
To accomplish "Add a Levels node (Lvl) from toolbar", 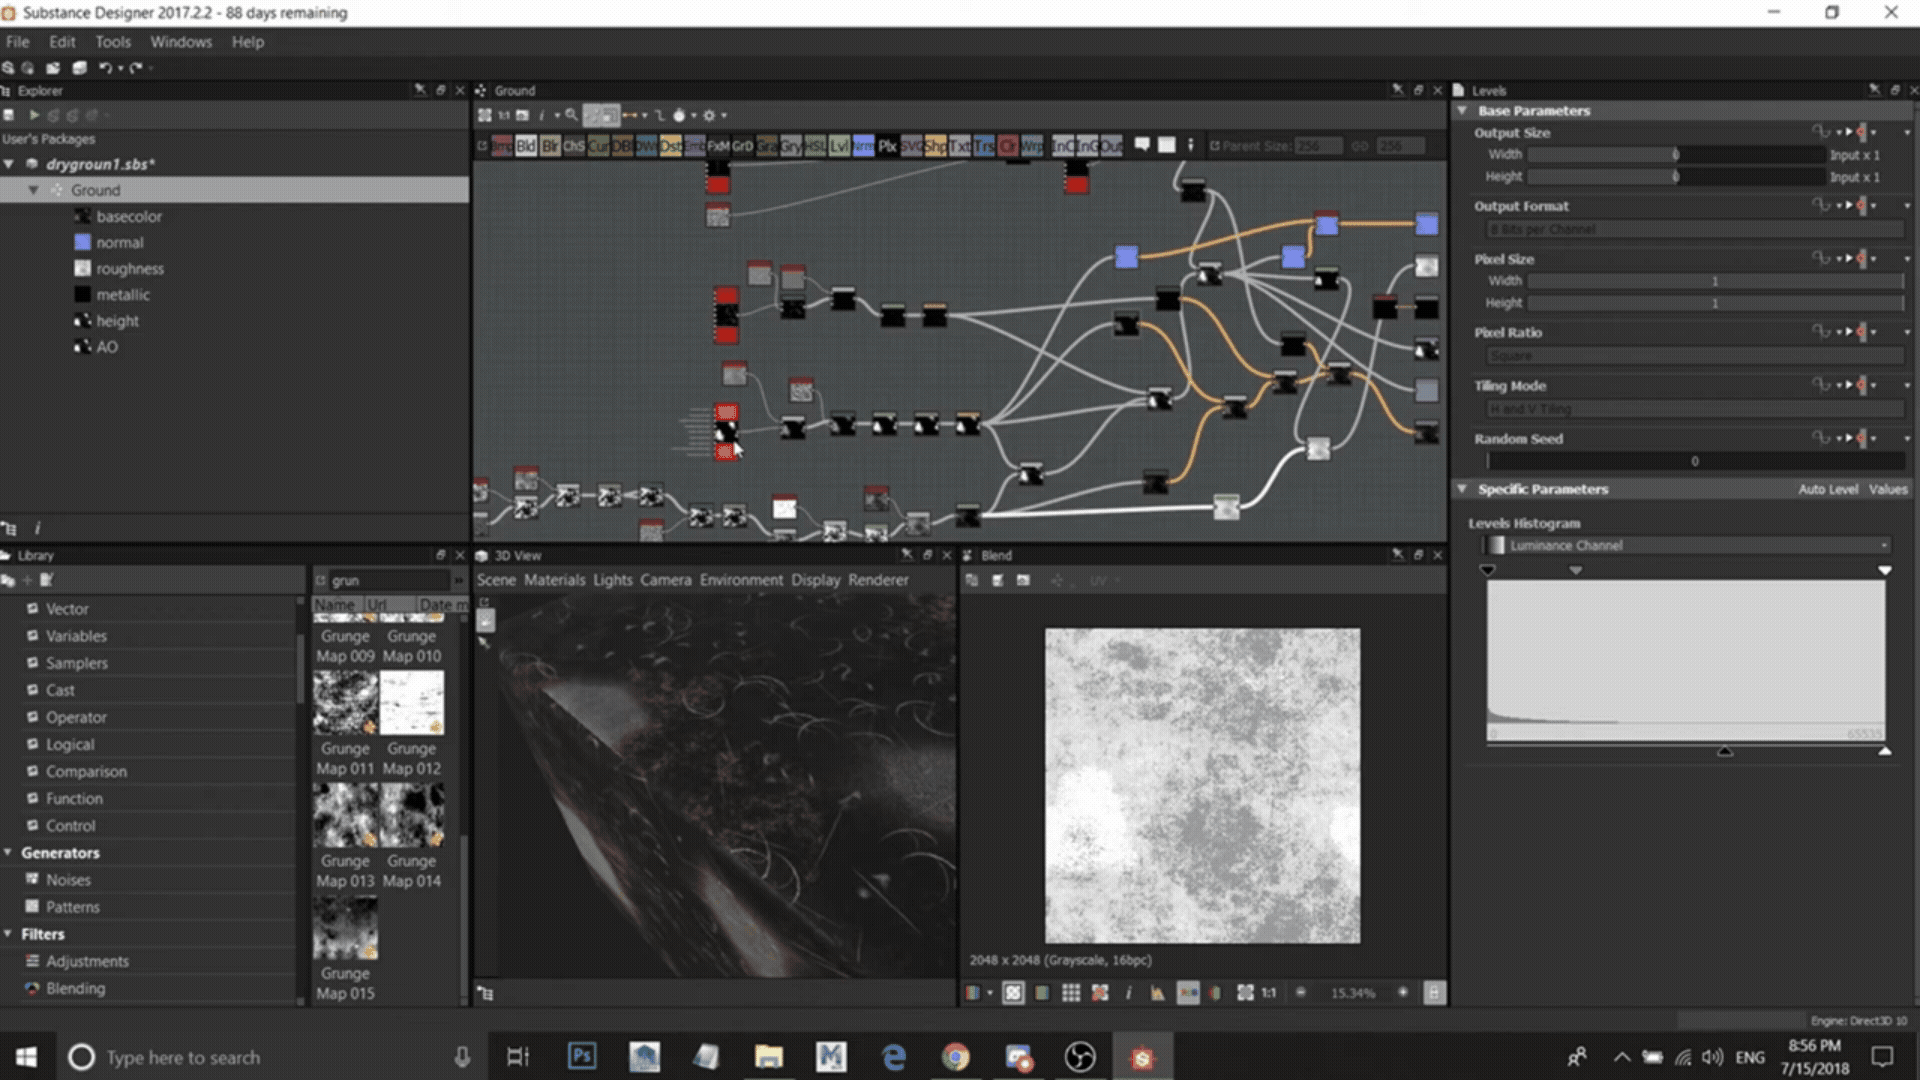I will pyautogui.click(x=839, y=146).
